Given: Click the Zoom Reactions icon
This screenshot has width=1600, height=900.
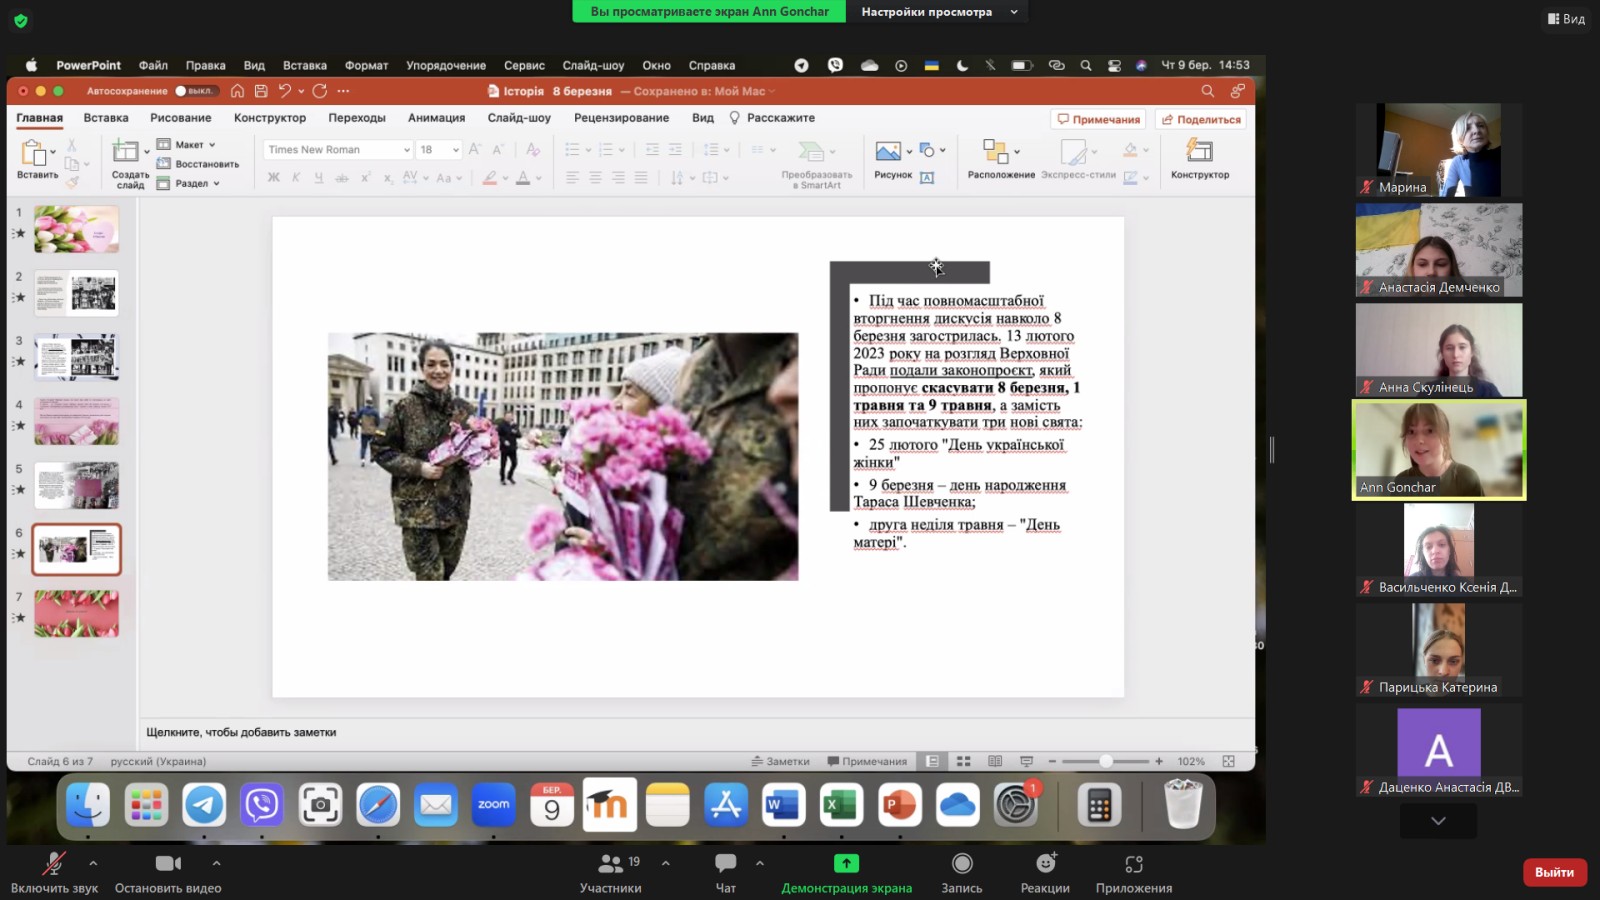Looking at the screenshot, I should point(1045,864).
